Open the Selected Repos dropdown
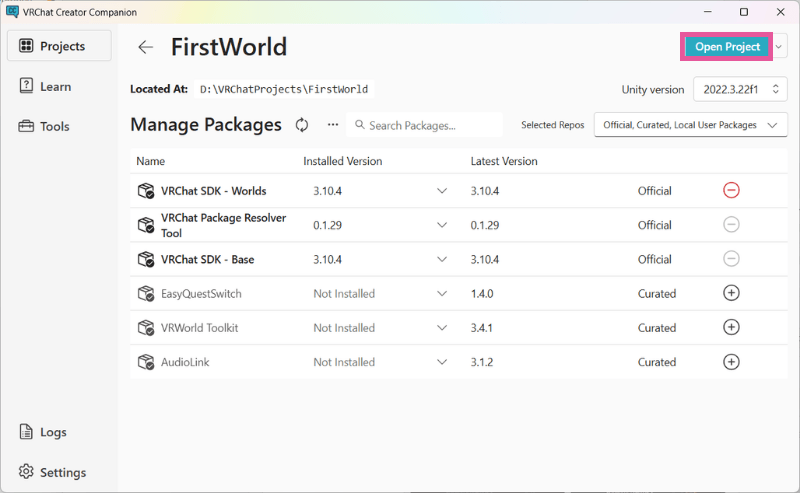The height and width of the screenshot is (500, 800). [690, 125]
